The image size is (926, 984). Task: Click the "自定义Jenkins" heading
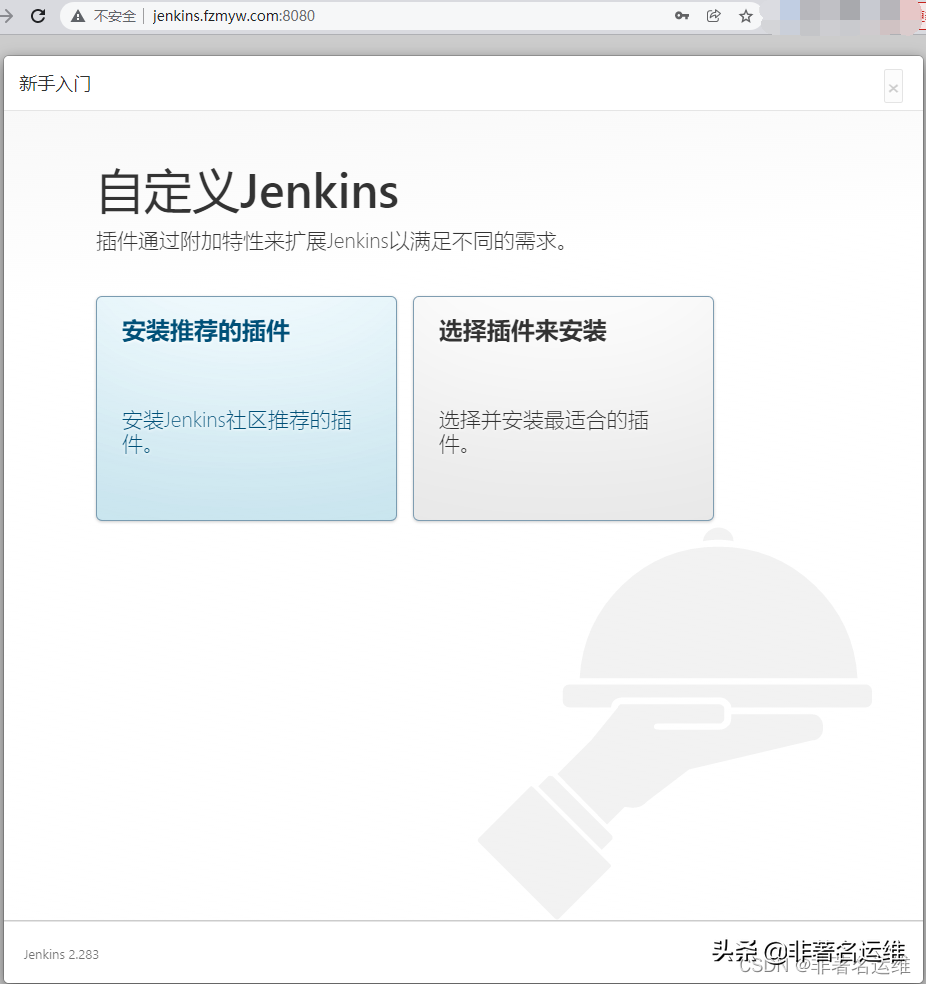[246, 191]
